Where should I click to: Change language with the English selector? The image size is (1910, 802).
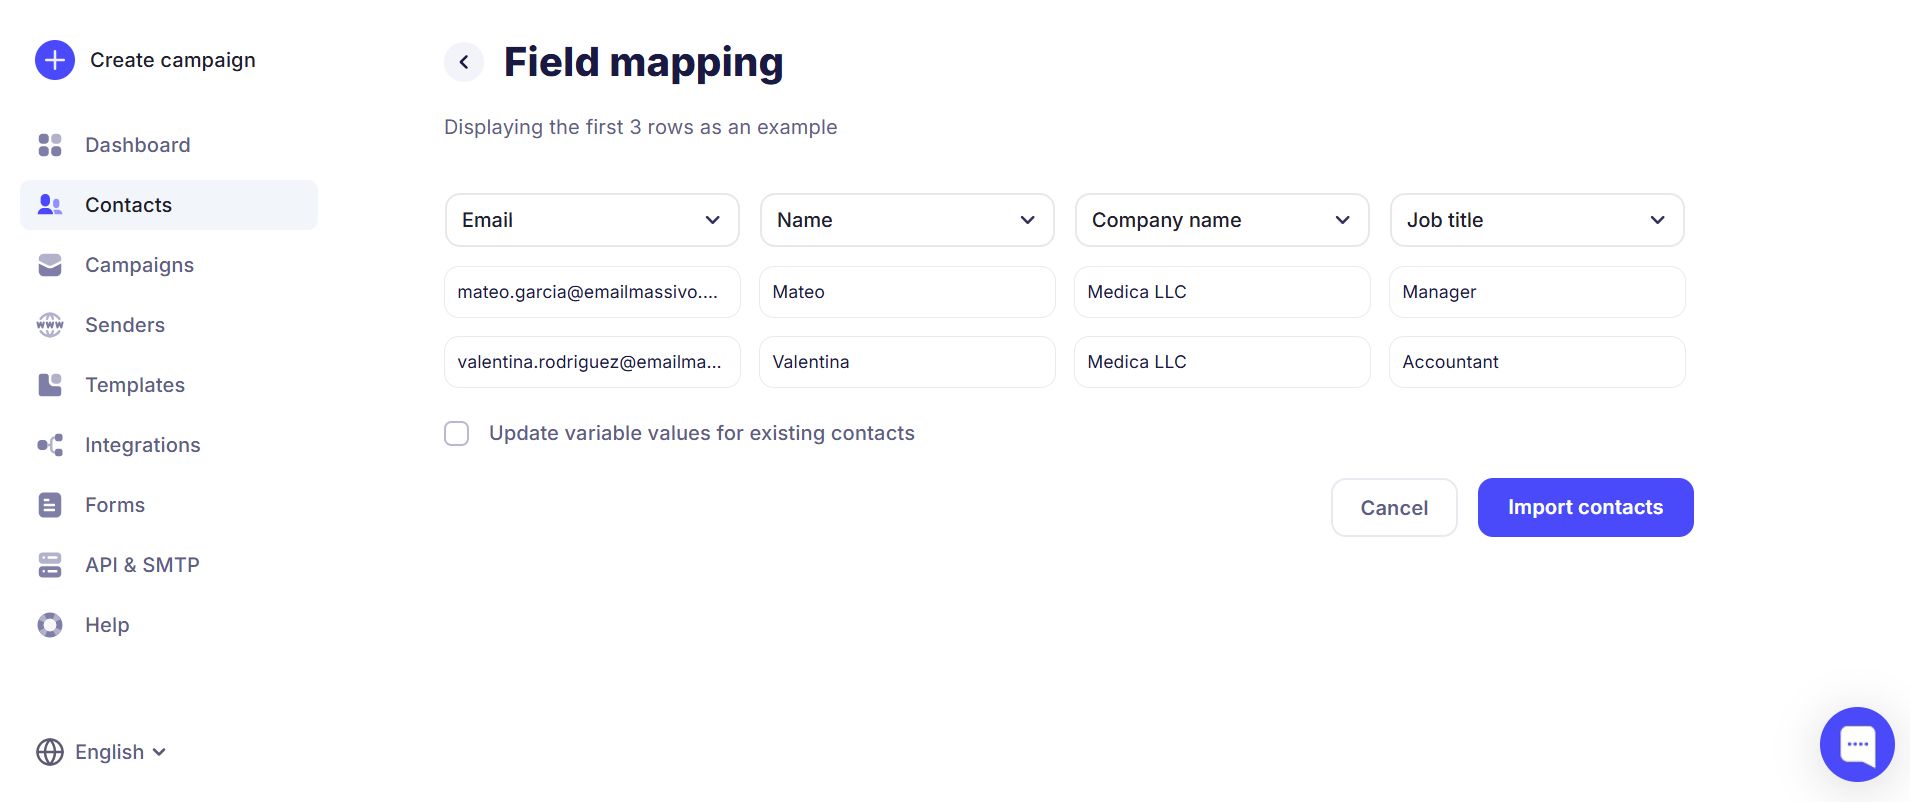tap(102, 752)
